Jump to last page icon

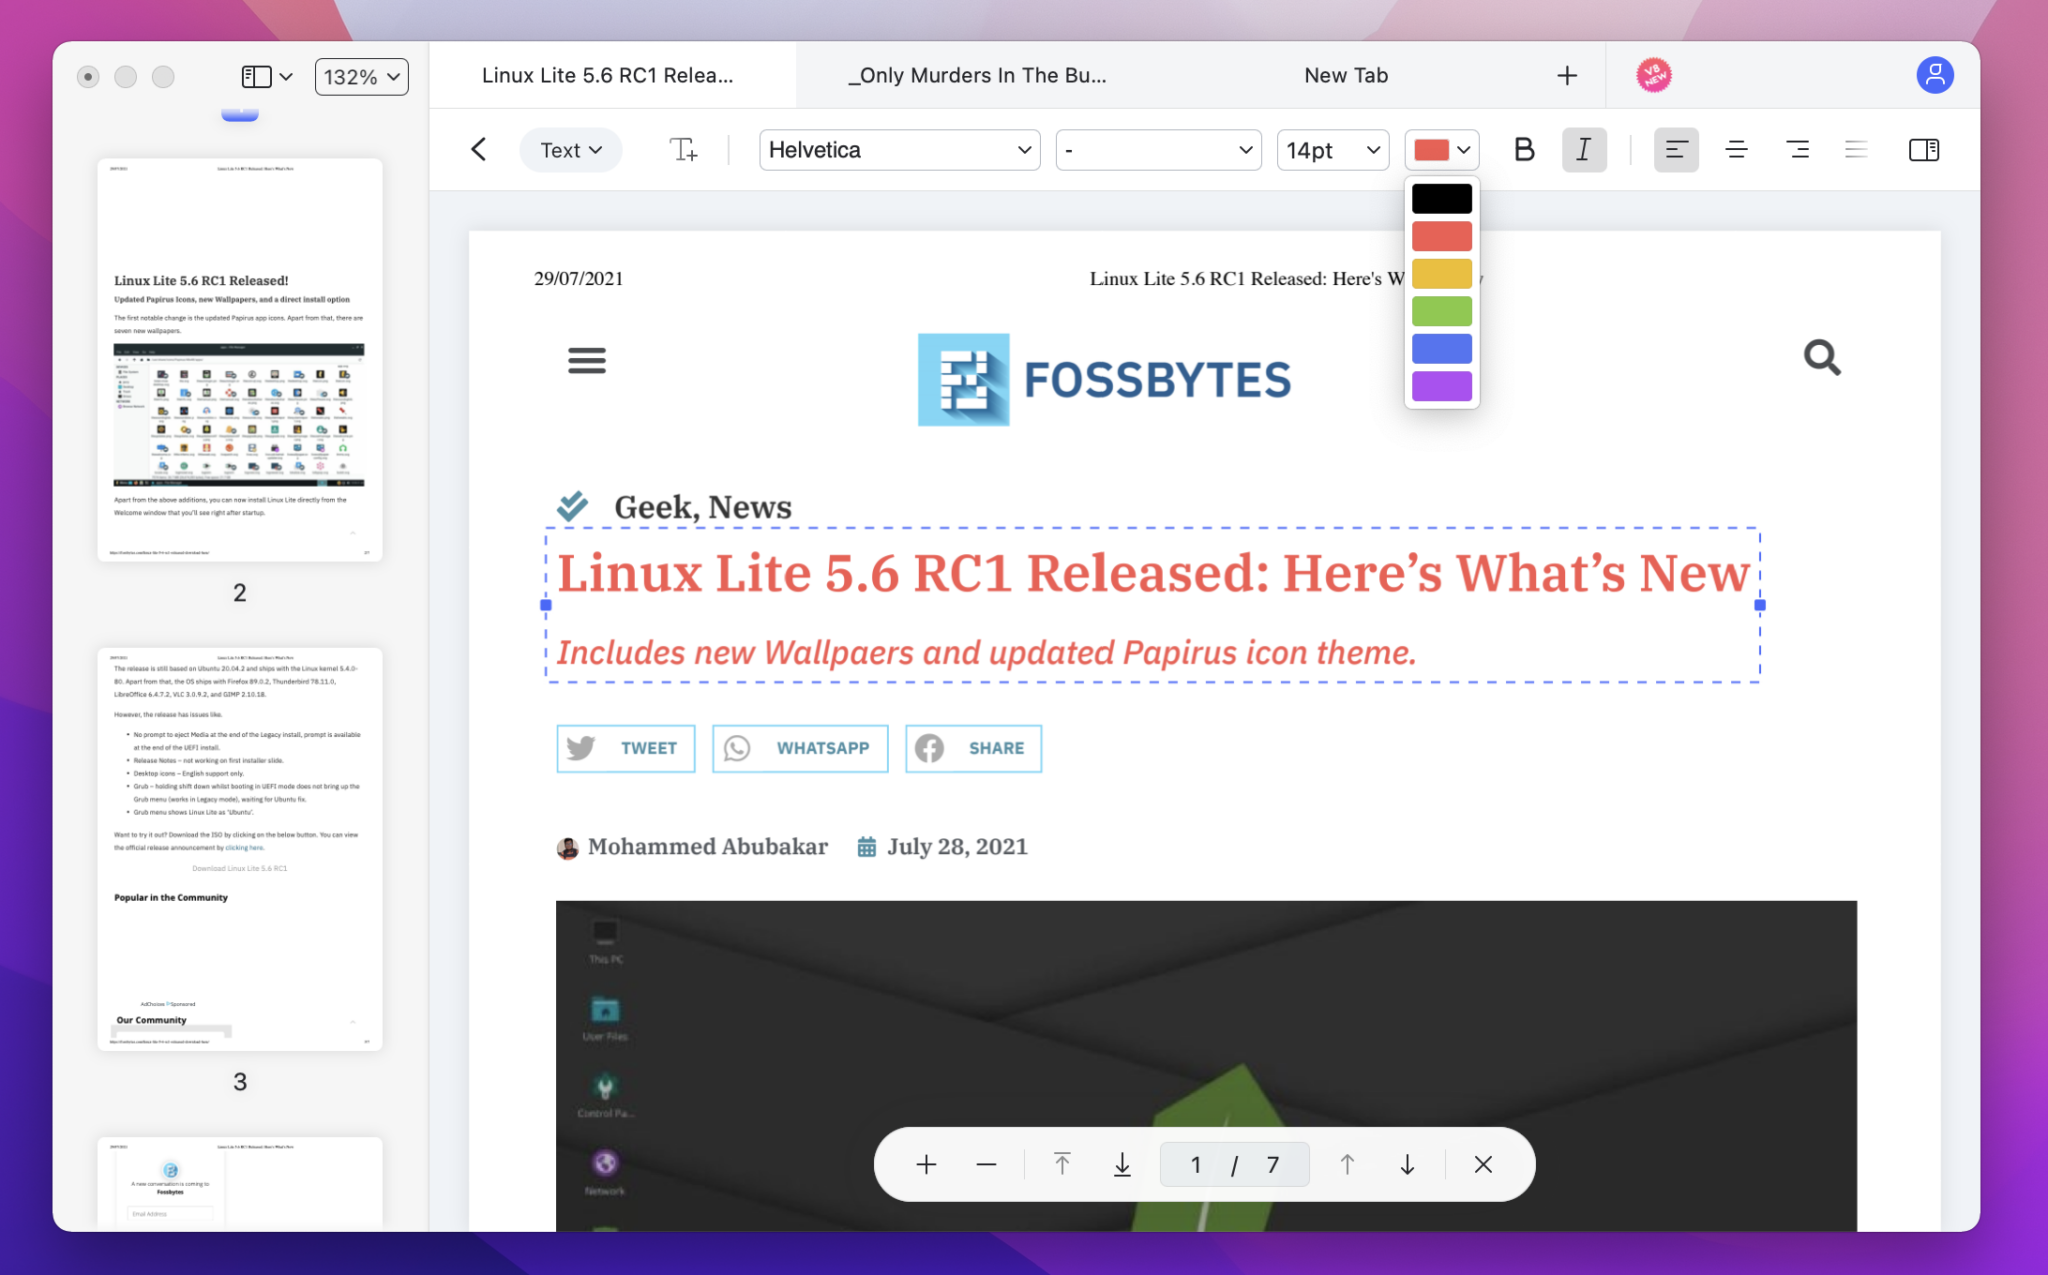coord(1122,1165)
